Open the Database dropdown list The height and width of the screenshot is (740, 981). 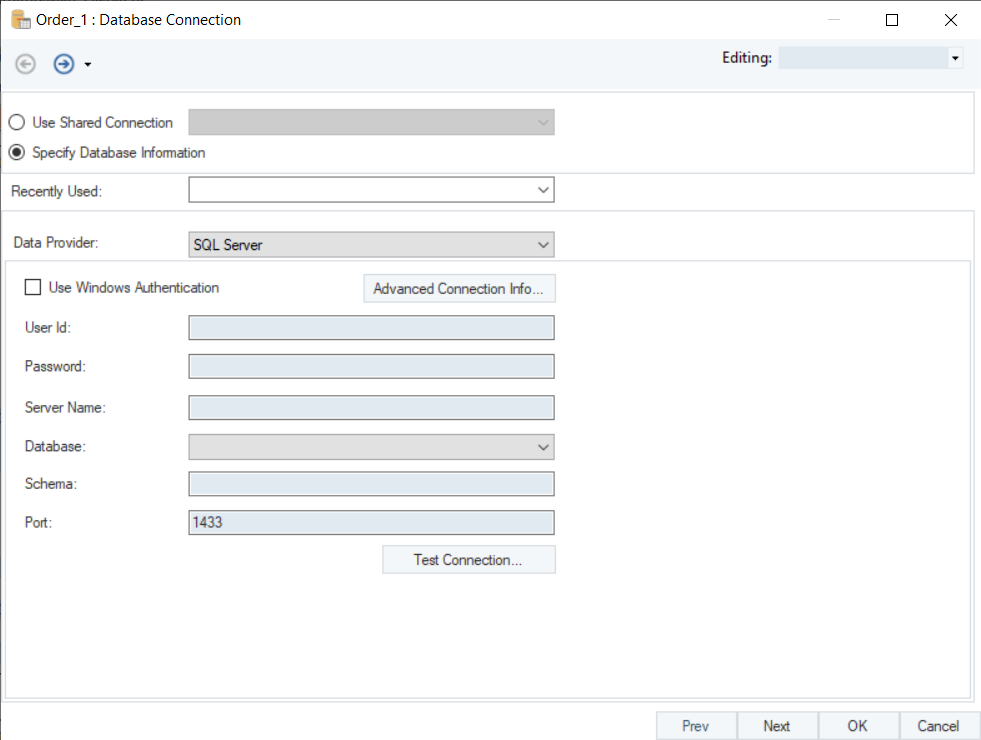pos(543,446)
